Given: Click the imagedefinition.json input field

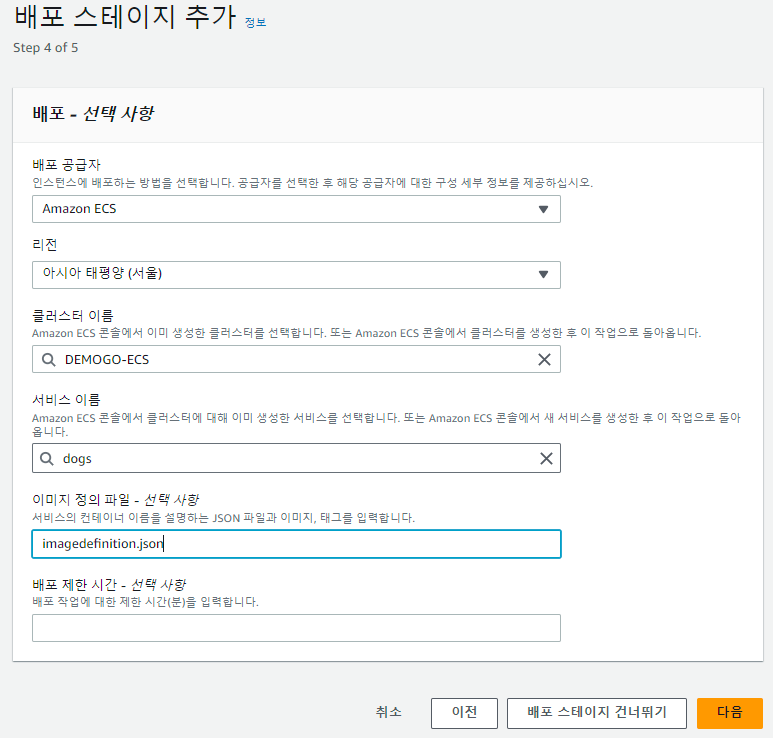Looking at the screenshot, I should pos(296,544).
